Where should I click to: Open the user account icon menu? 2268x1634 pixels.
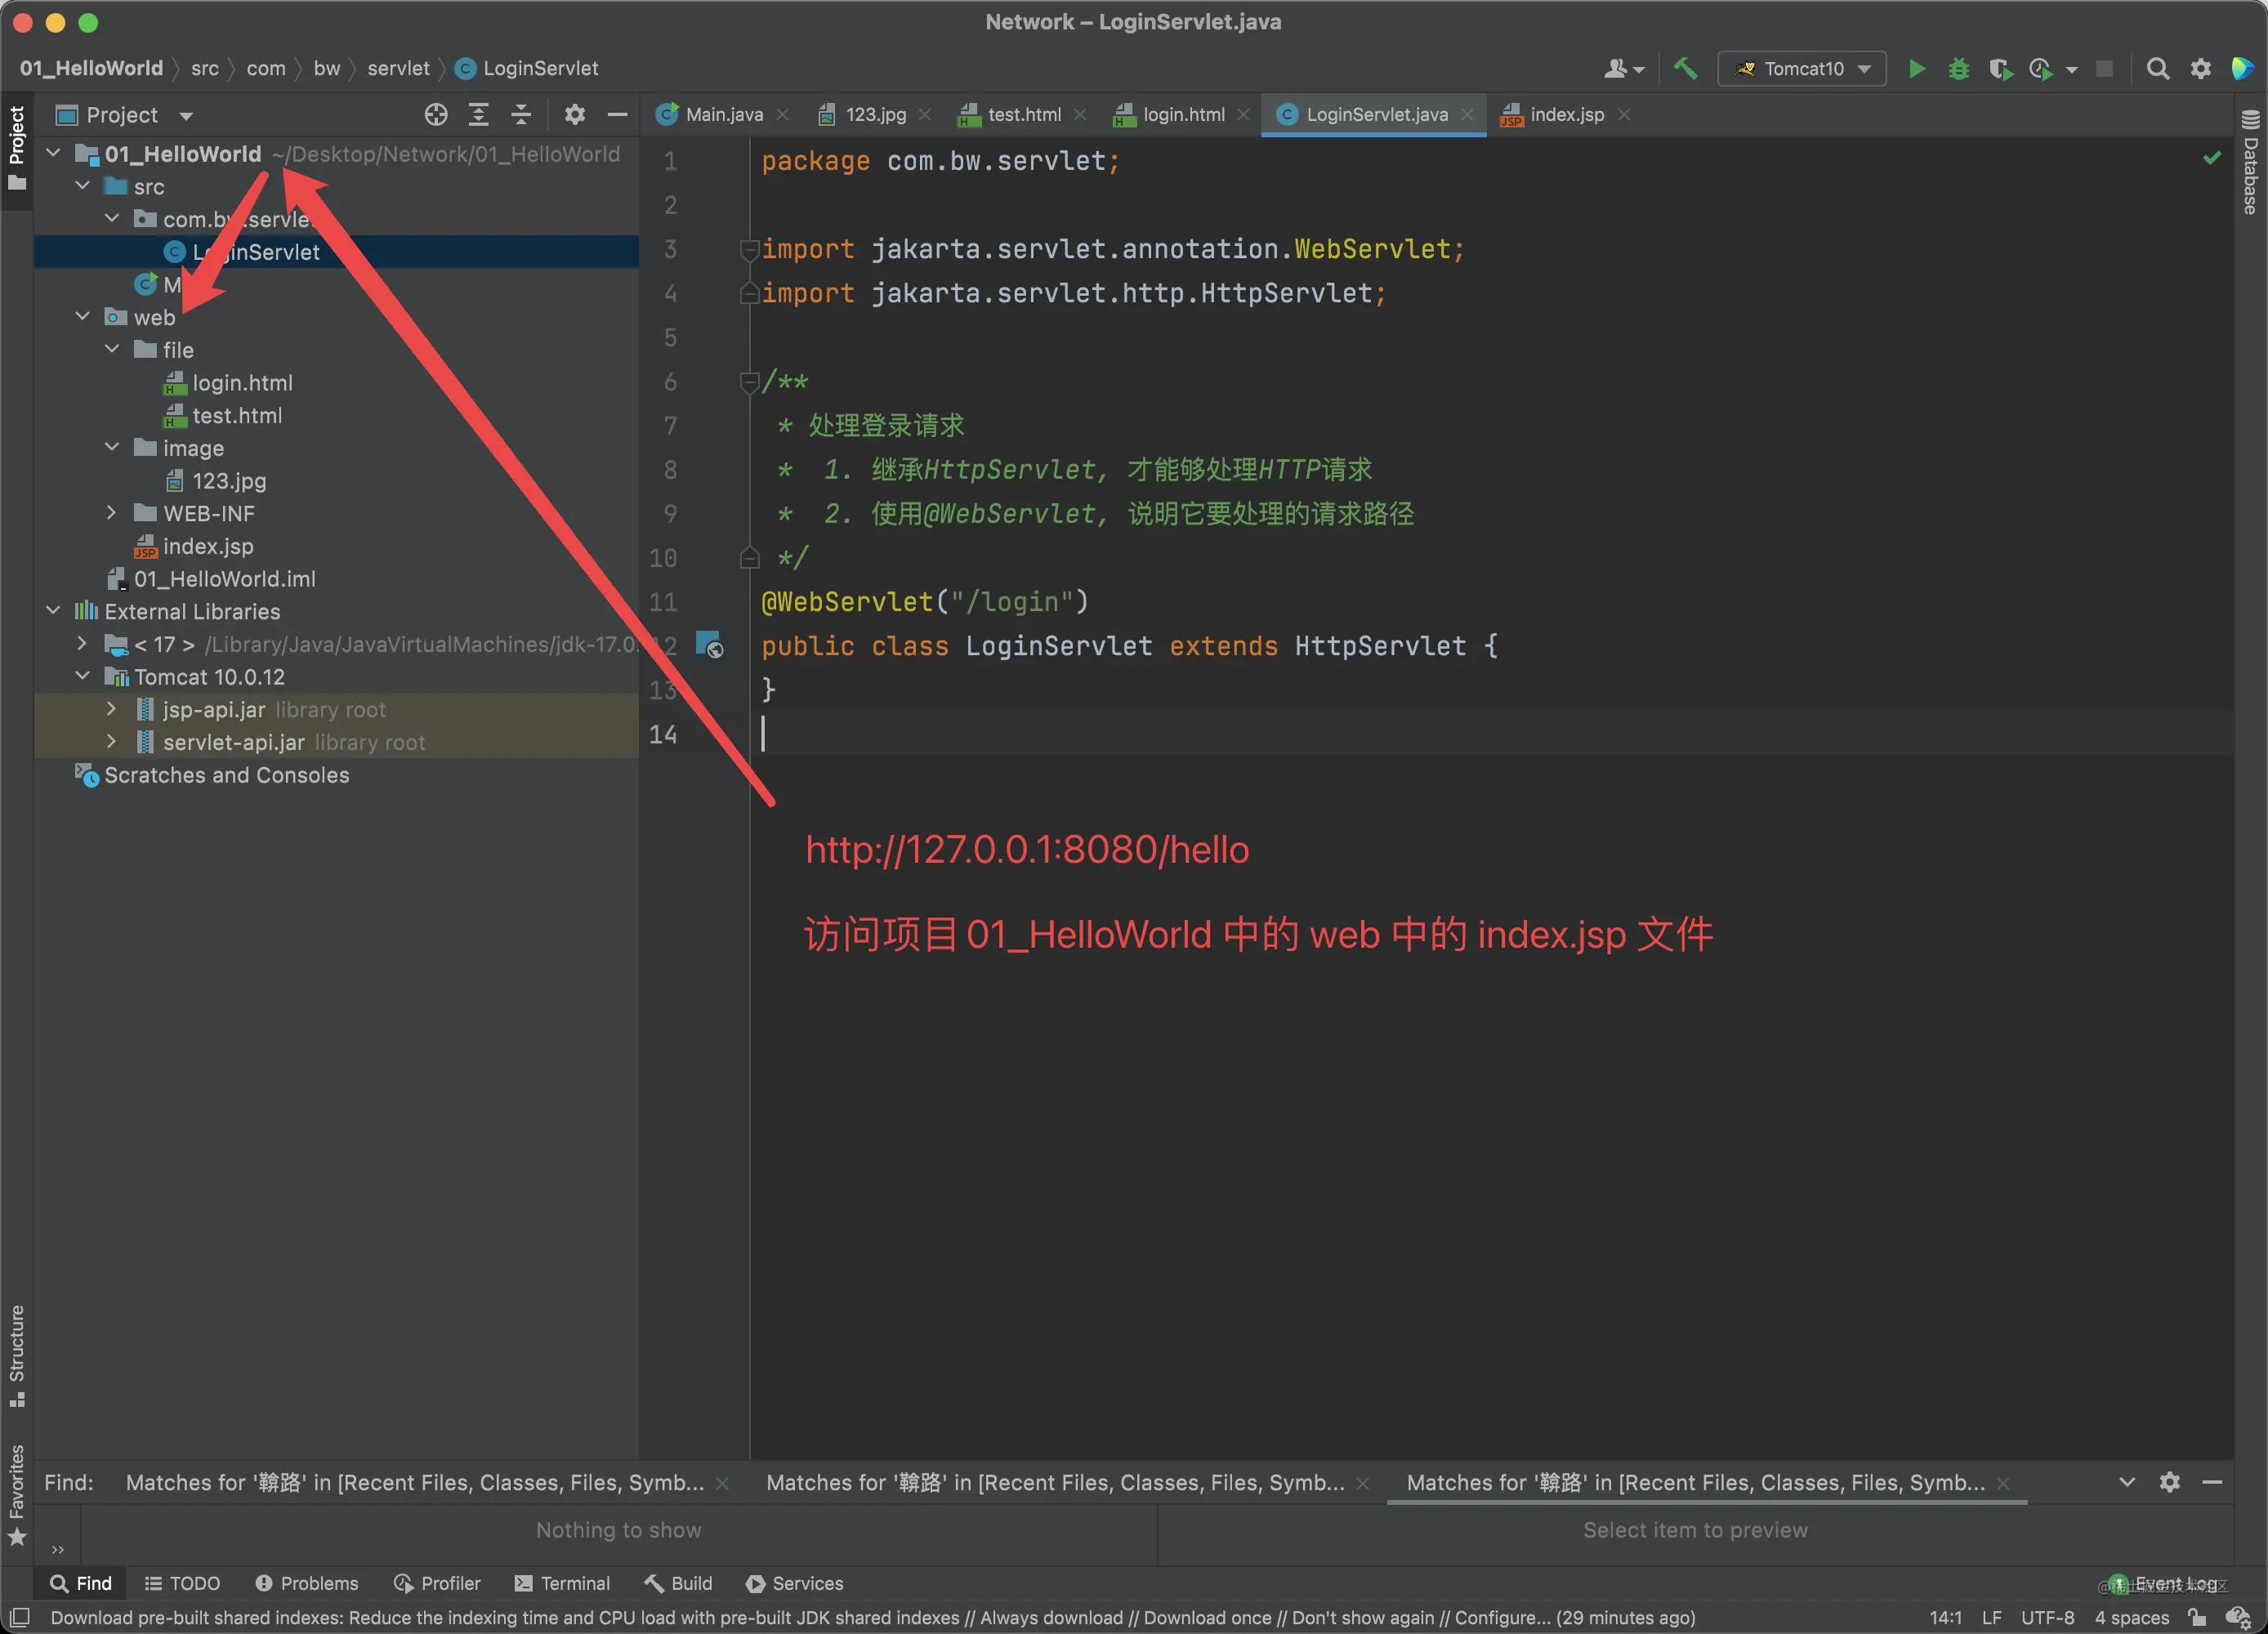[x=1623, y=68]
